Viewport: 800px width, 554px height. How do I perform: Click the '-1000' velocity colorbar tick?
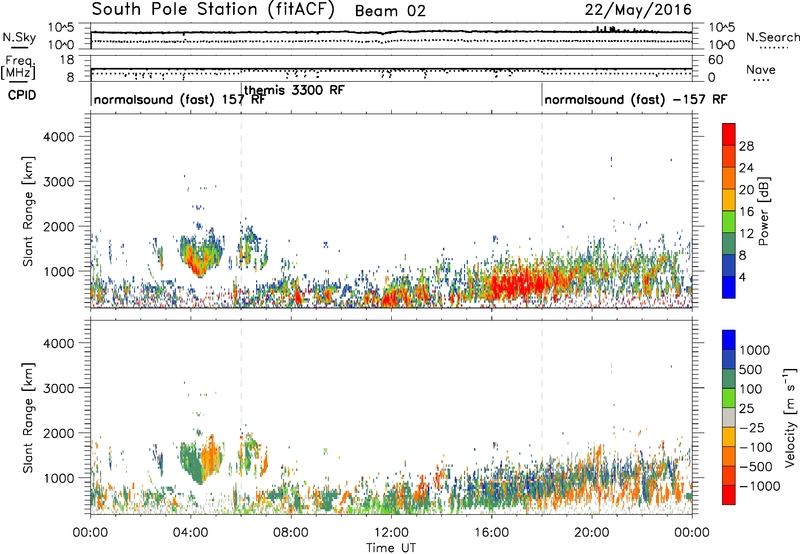(760, 486)
